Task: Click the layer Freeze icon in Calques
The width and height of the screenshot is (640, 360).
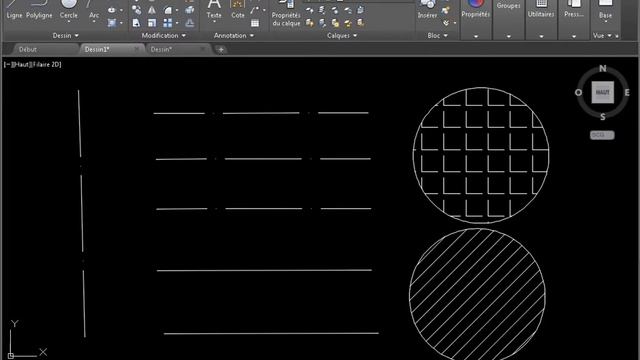Action: pos(335,10)
